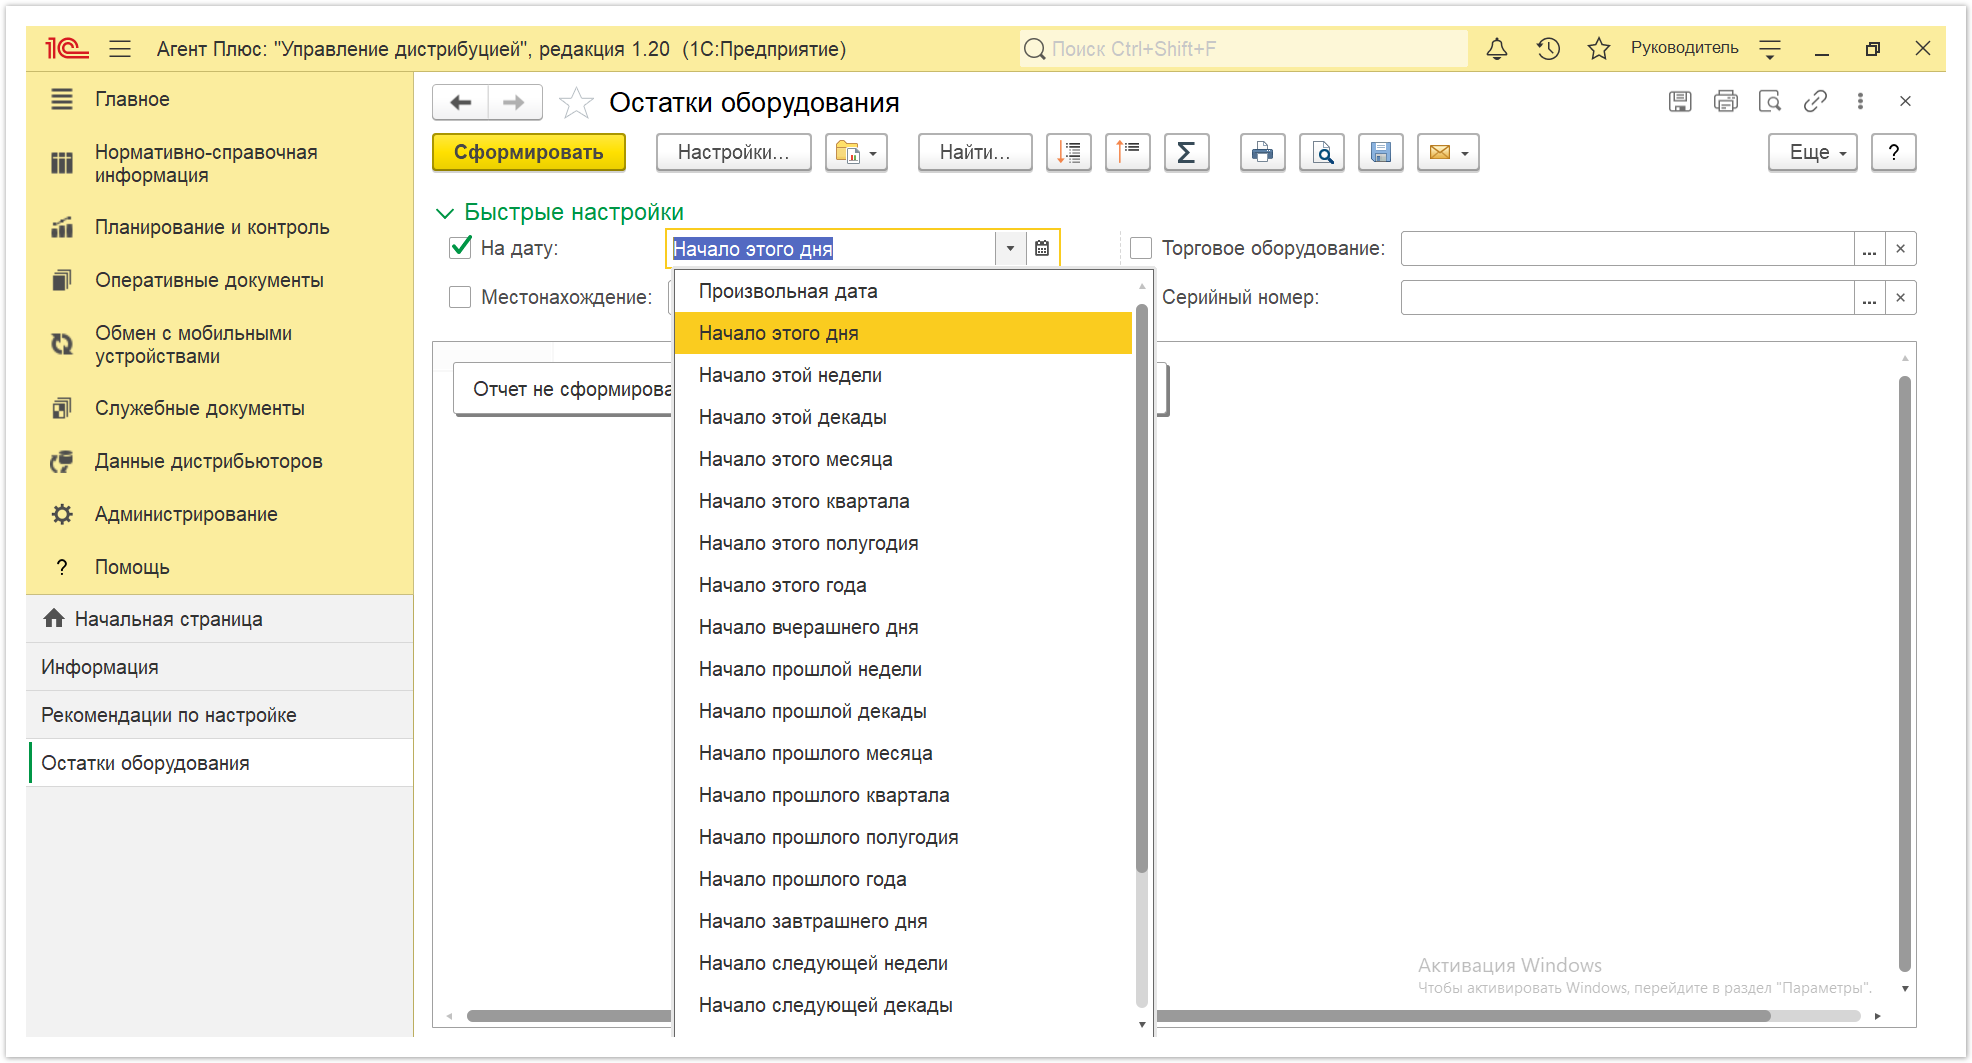Click the dropdown list vertical scrollbar

1142,590
